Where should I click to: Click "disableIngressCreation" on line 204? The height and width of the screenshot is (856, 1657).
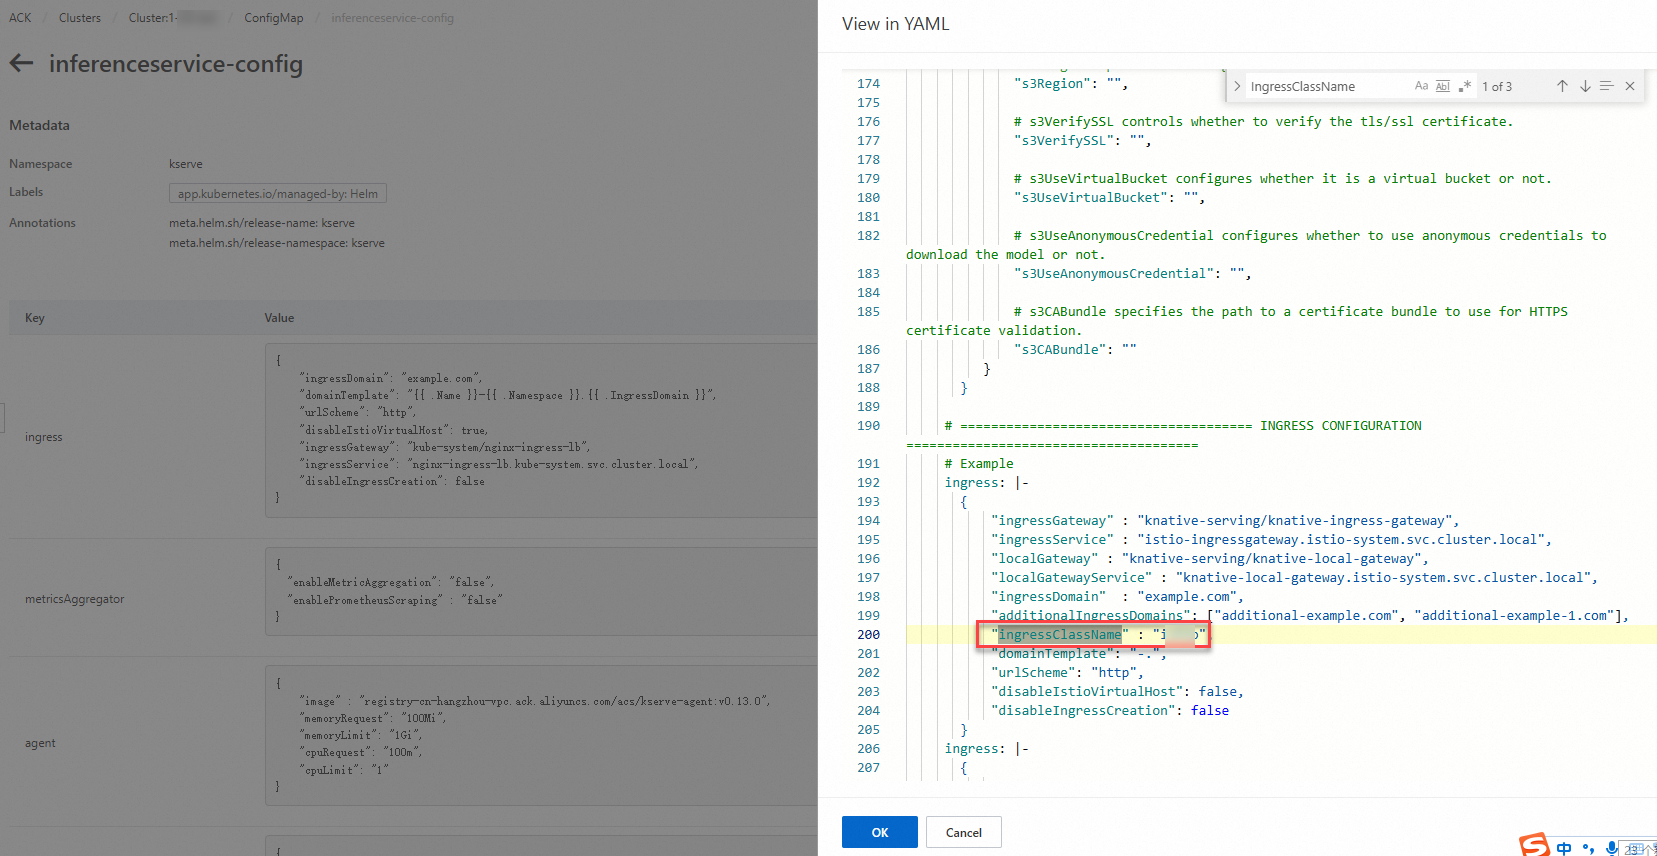coord(1083,711)
